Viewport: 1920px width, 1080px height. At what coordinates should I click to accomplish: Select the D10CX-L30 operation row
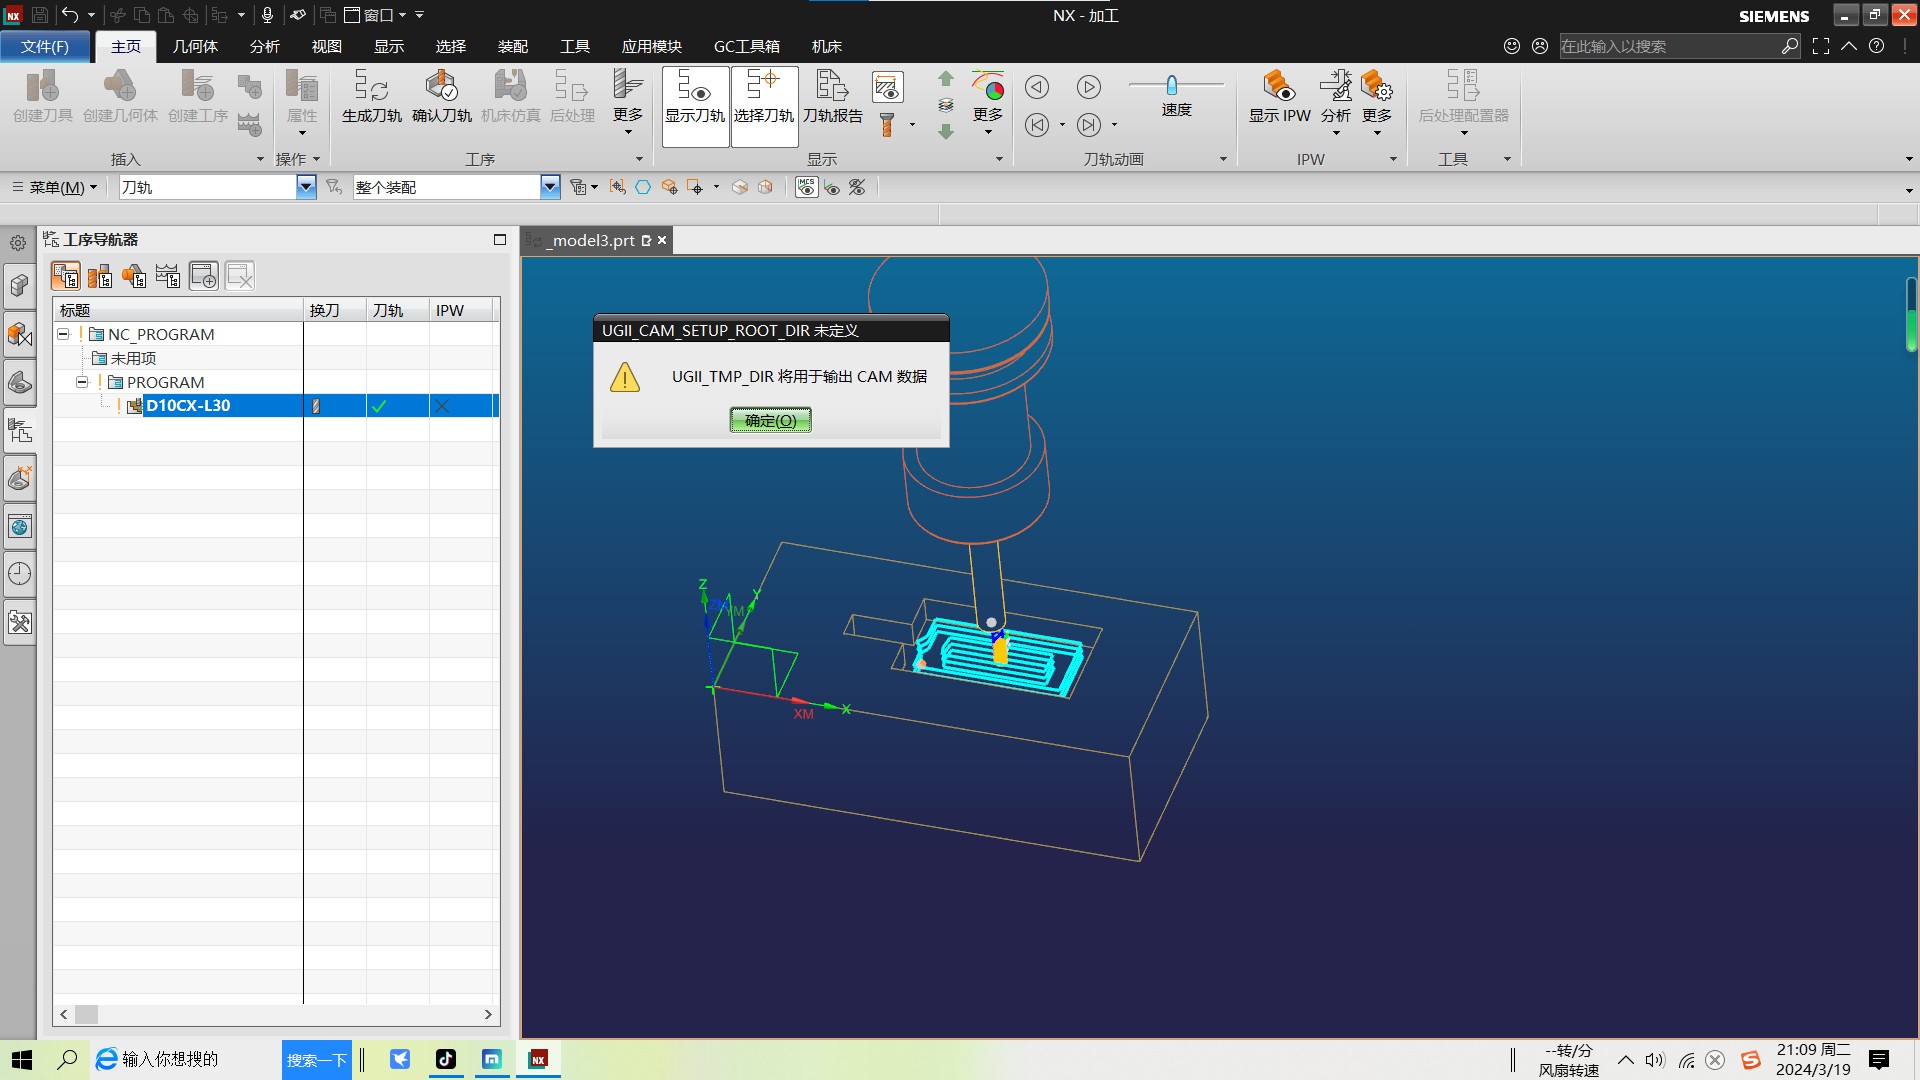(x=277, y=405)
